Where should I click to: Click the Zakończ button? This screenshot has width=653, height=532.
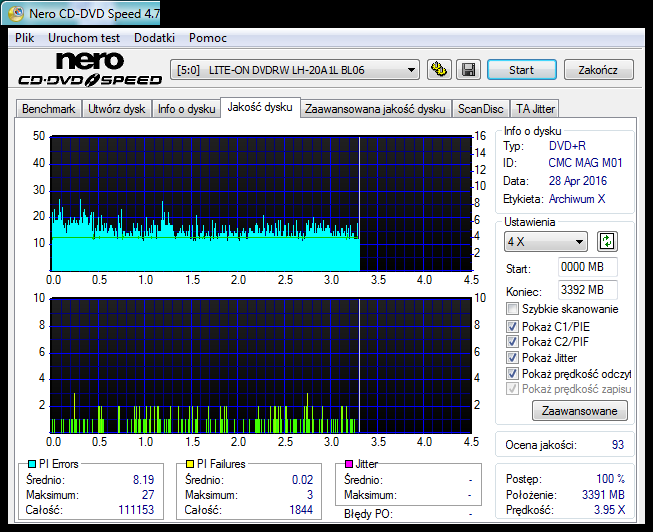tap(598, 70)
